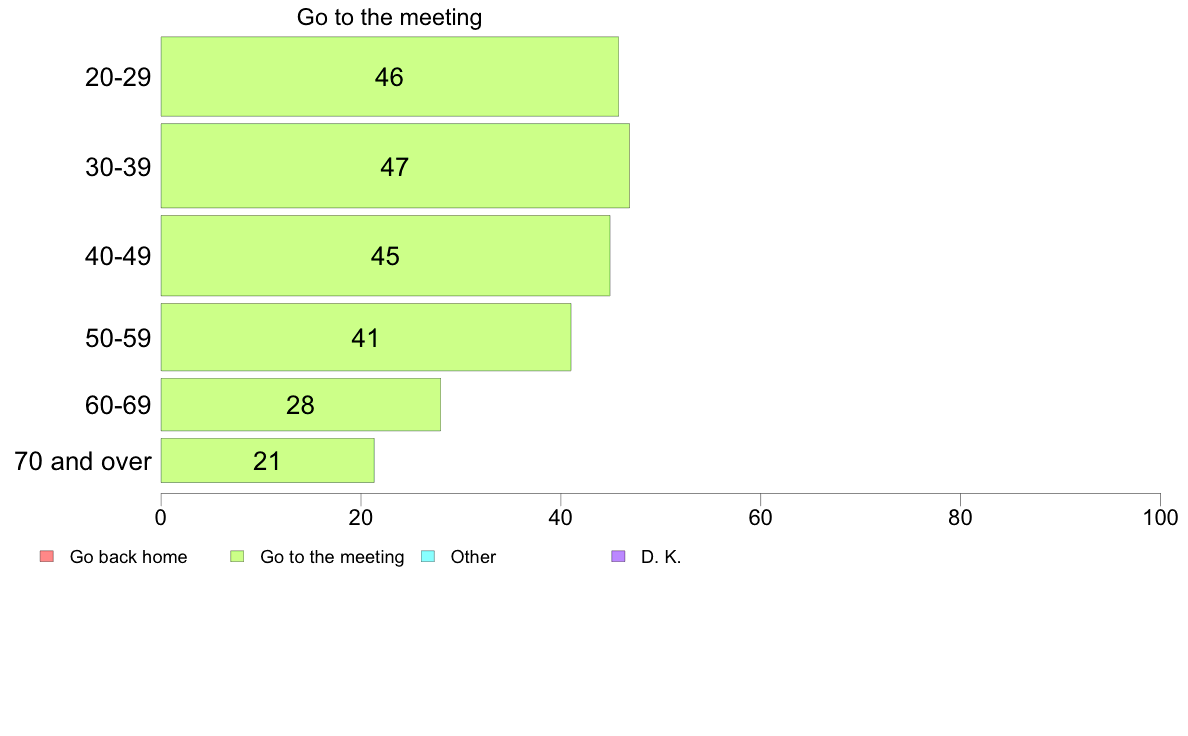Click the purple D. K. legend swatch
This screenshot has width=1188, height=736.
tap(618, 556)
